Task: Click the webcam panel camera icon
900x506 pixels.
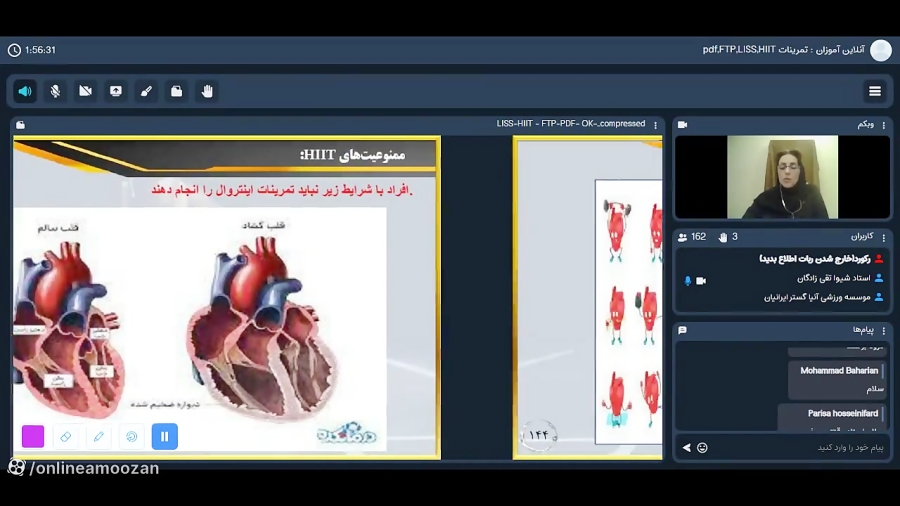Action: pyautogui.click(x=682, y=124)
